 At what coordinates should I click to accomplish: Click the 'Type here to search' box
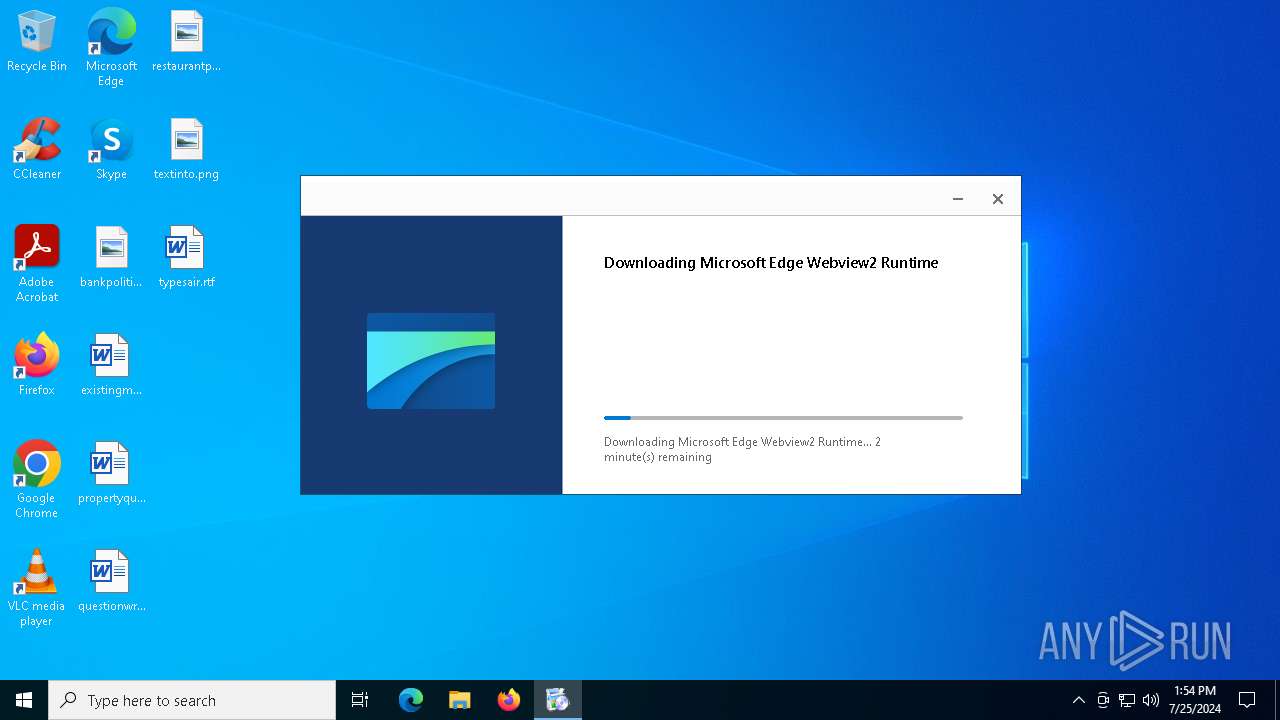coord(192,700)
